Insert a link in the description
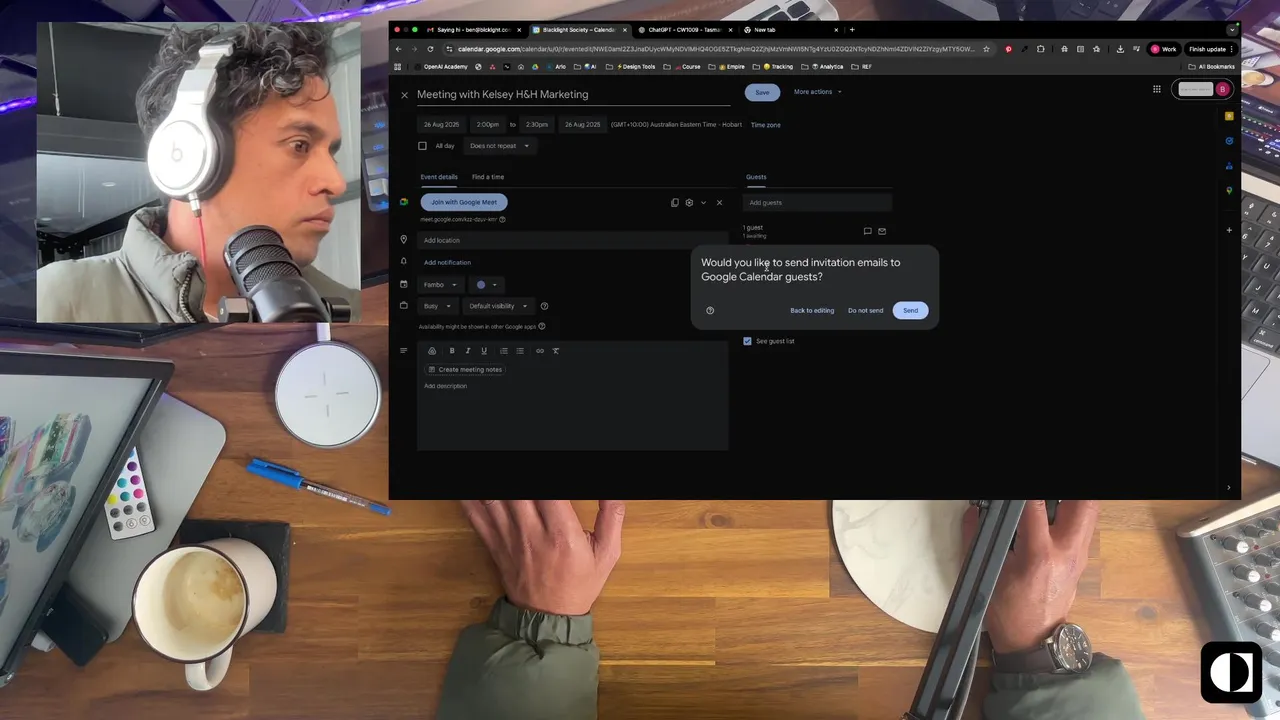Viewport: 1280px width, 720px height. pos(540,351)
